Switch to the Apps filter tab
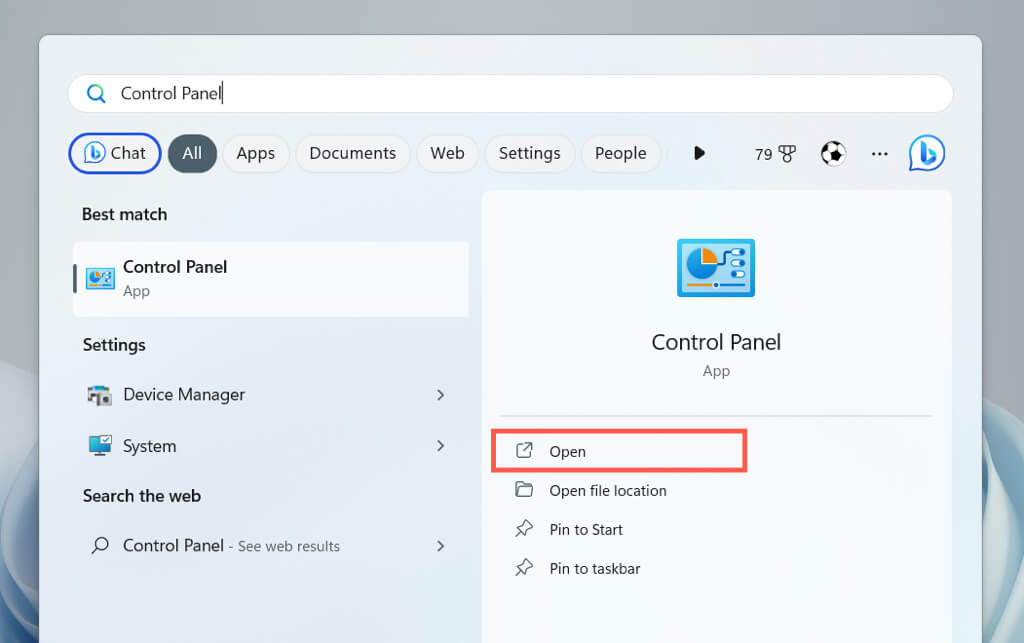 pyautogui.click(x=255, y=153)
